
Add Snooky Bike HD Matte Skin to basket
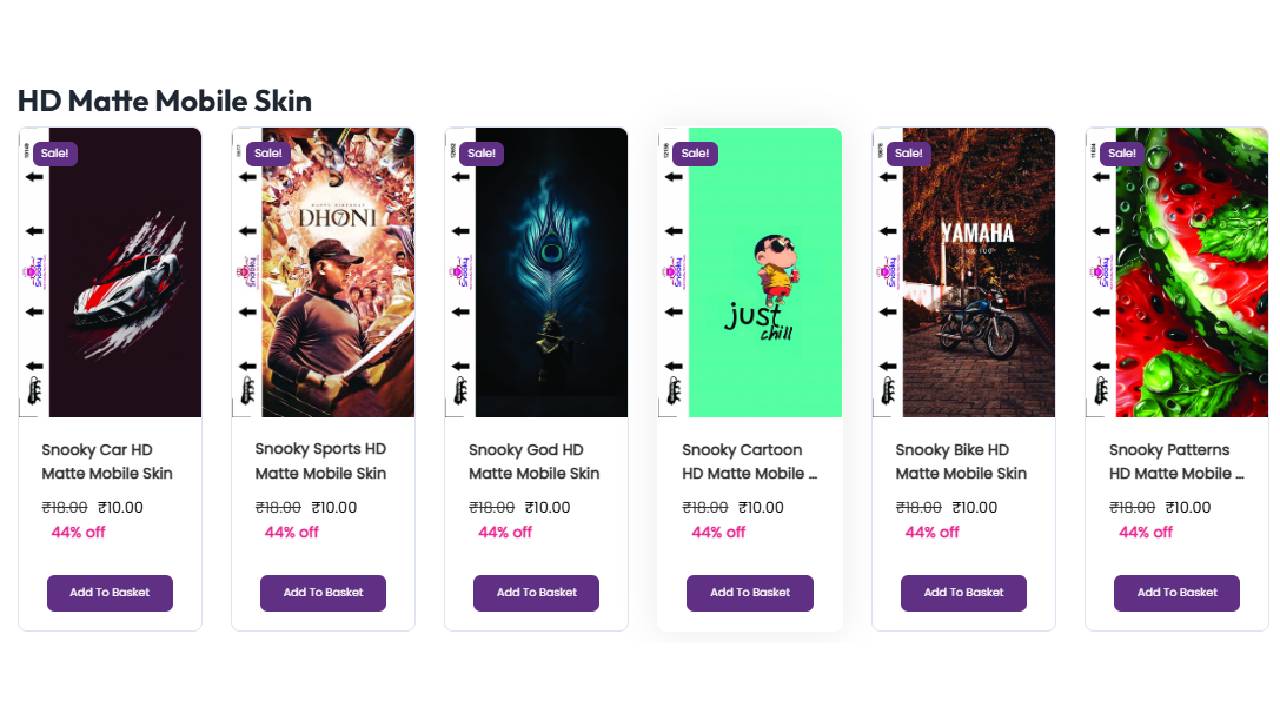[963, 592]
